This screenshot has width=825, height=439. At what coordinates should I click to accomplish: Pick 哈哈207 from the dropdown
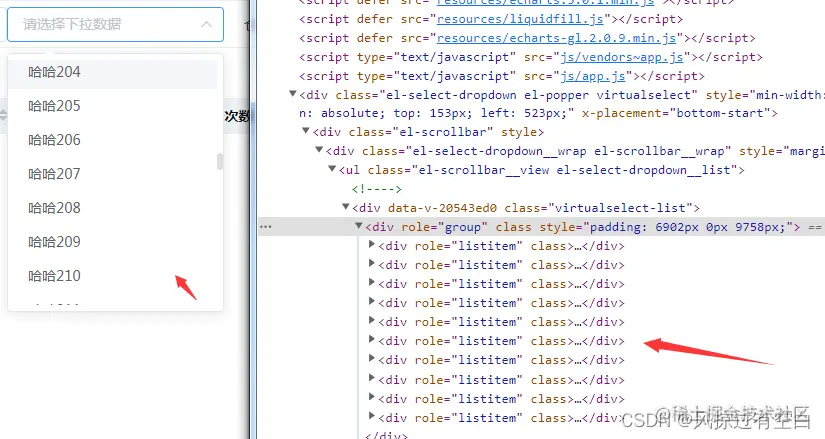click(113, 174)
